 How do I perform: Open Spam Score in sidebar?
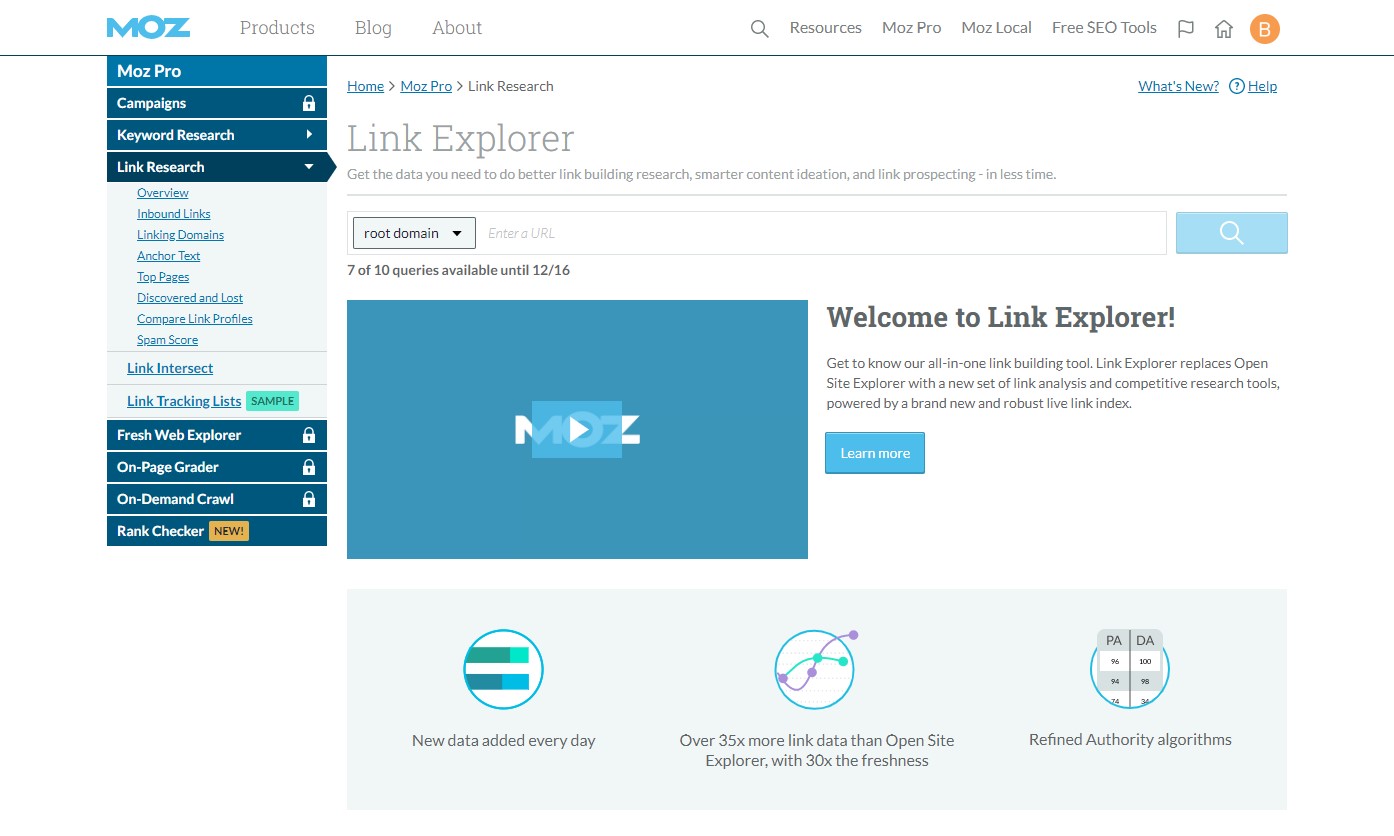(167, 340)
